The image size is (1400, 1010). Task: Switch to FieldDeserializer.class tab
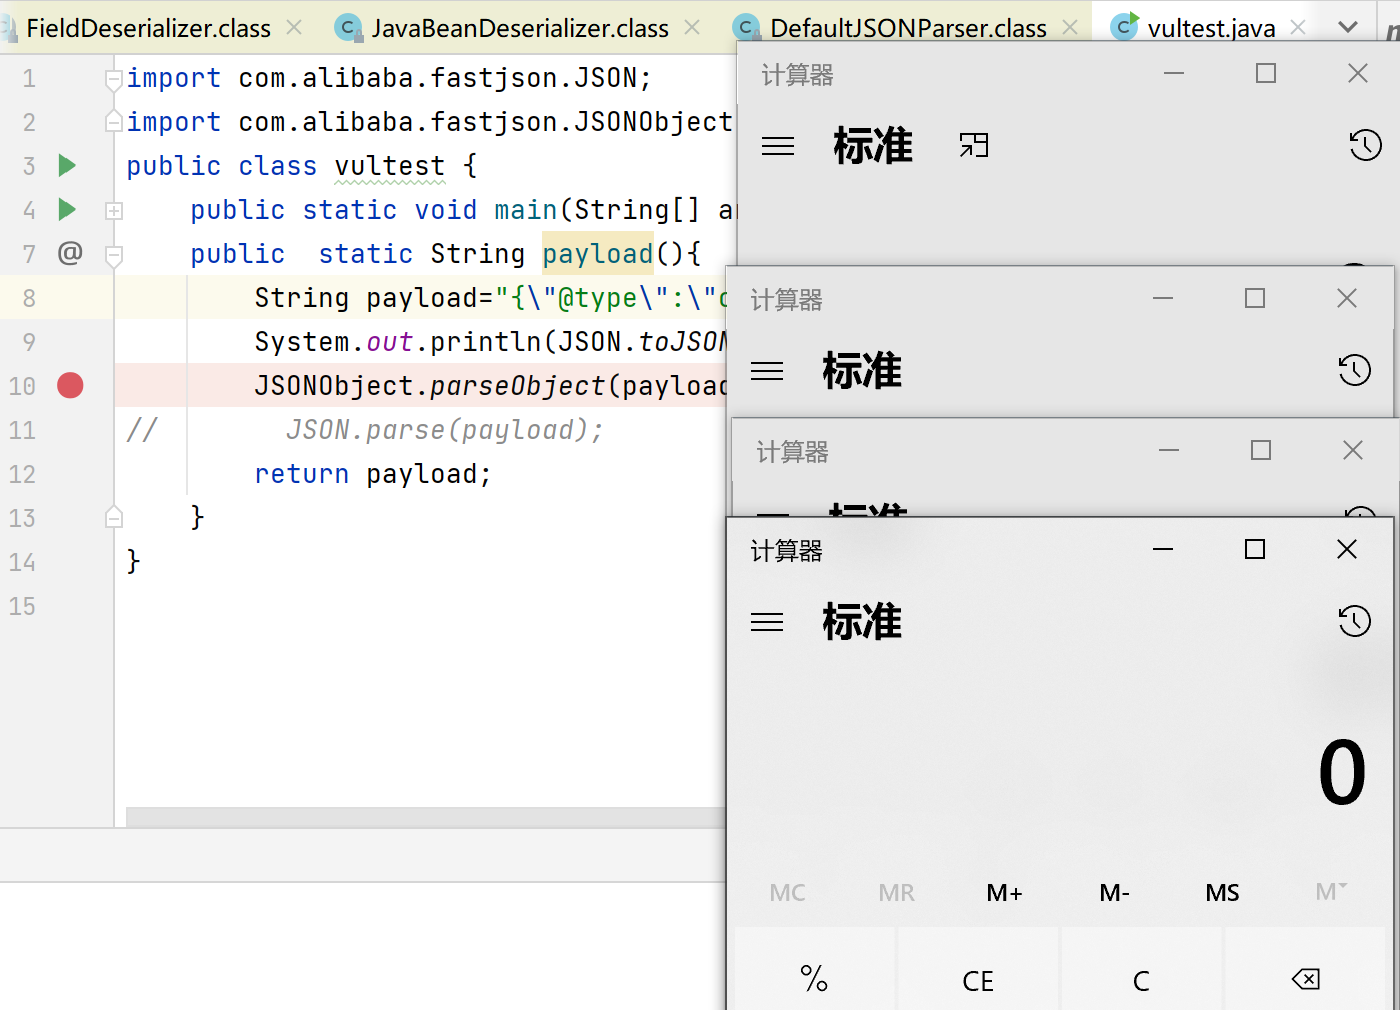[148, 28]
